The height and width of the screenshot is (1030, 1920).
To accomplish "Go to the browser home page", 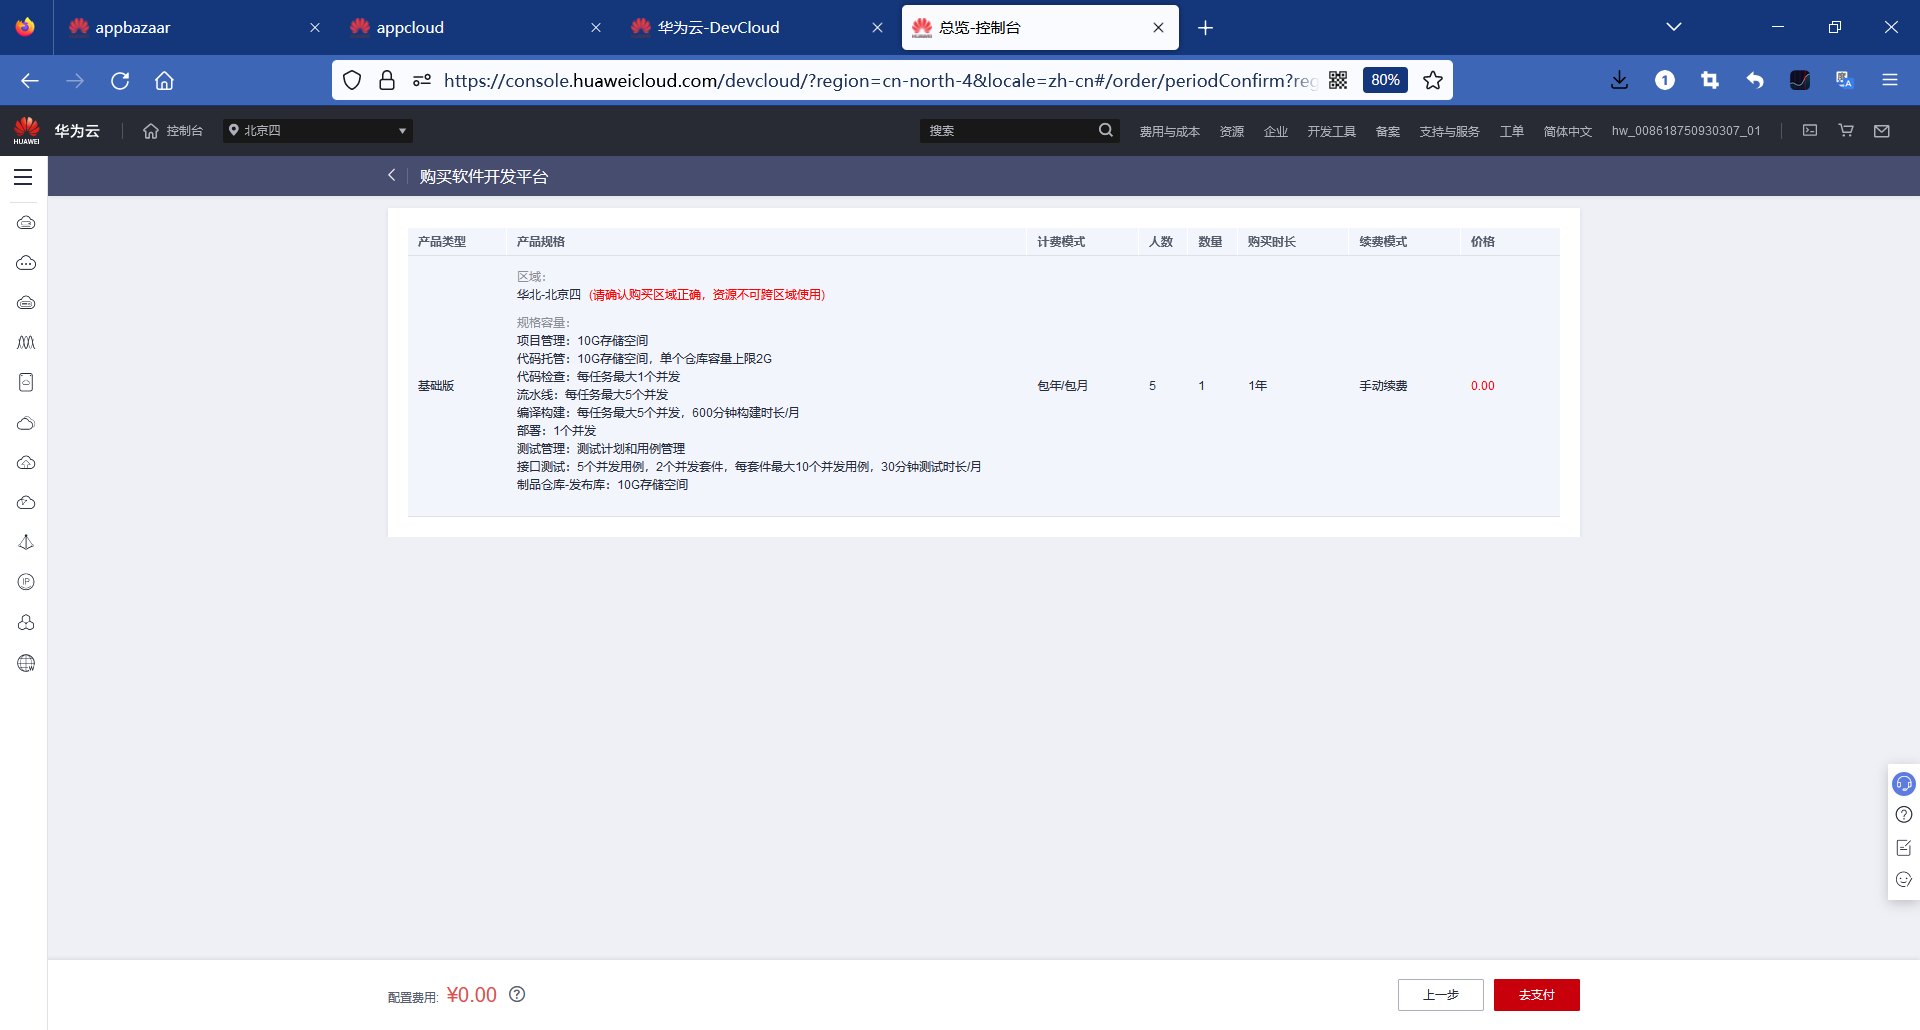I will pyautogui.click(x=164, y=80).
